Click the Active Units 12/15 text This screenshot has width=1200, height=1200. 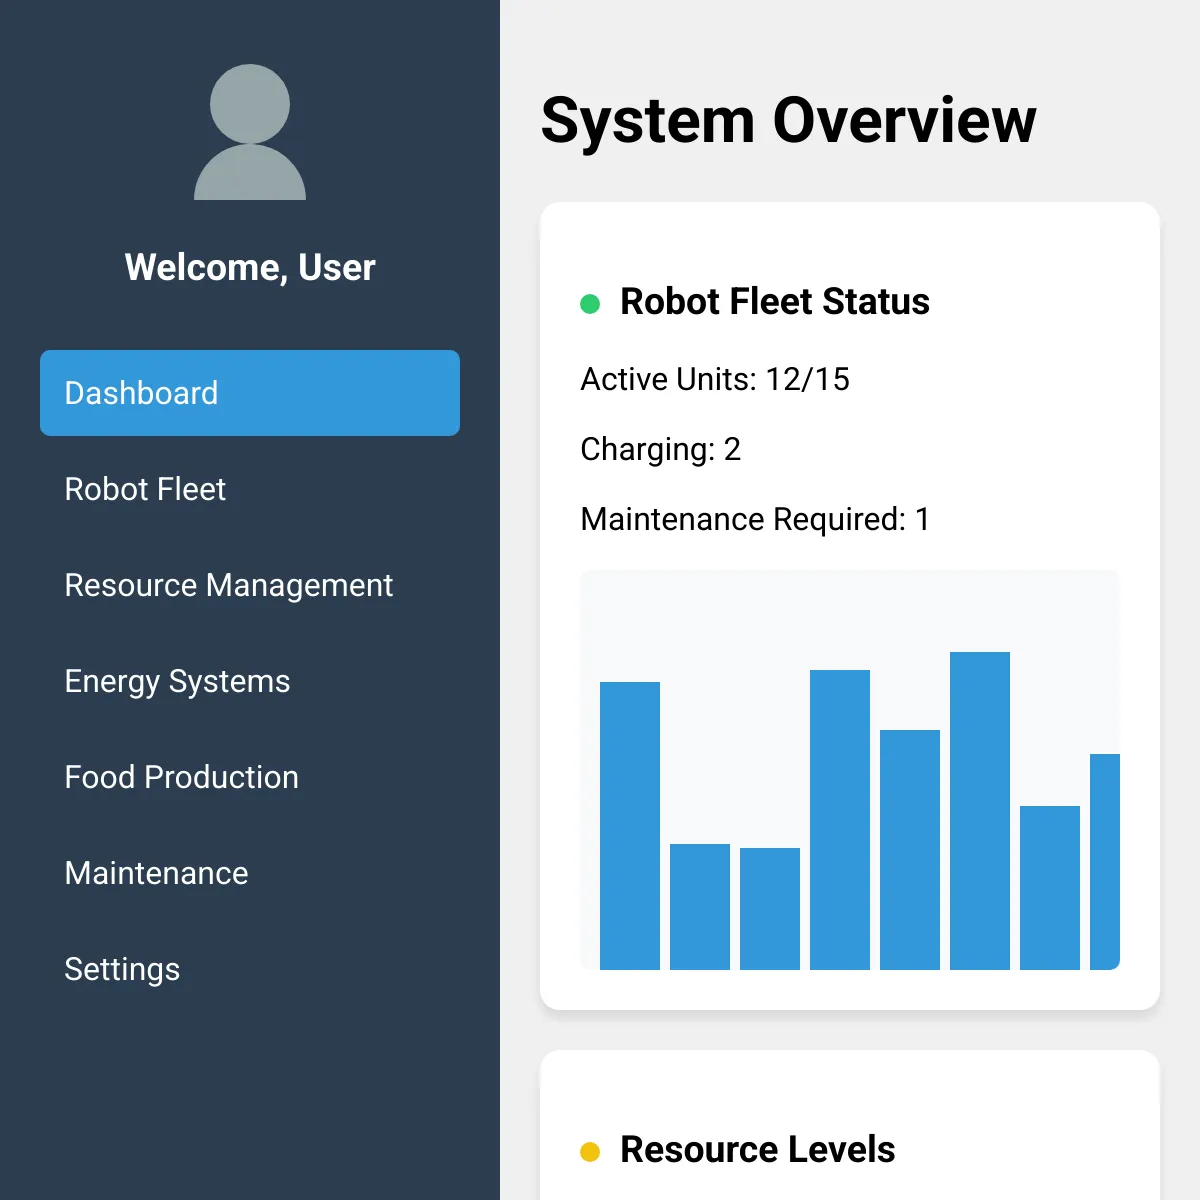point(714,379)
